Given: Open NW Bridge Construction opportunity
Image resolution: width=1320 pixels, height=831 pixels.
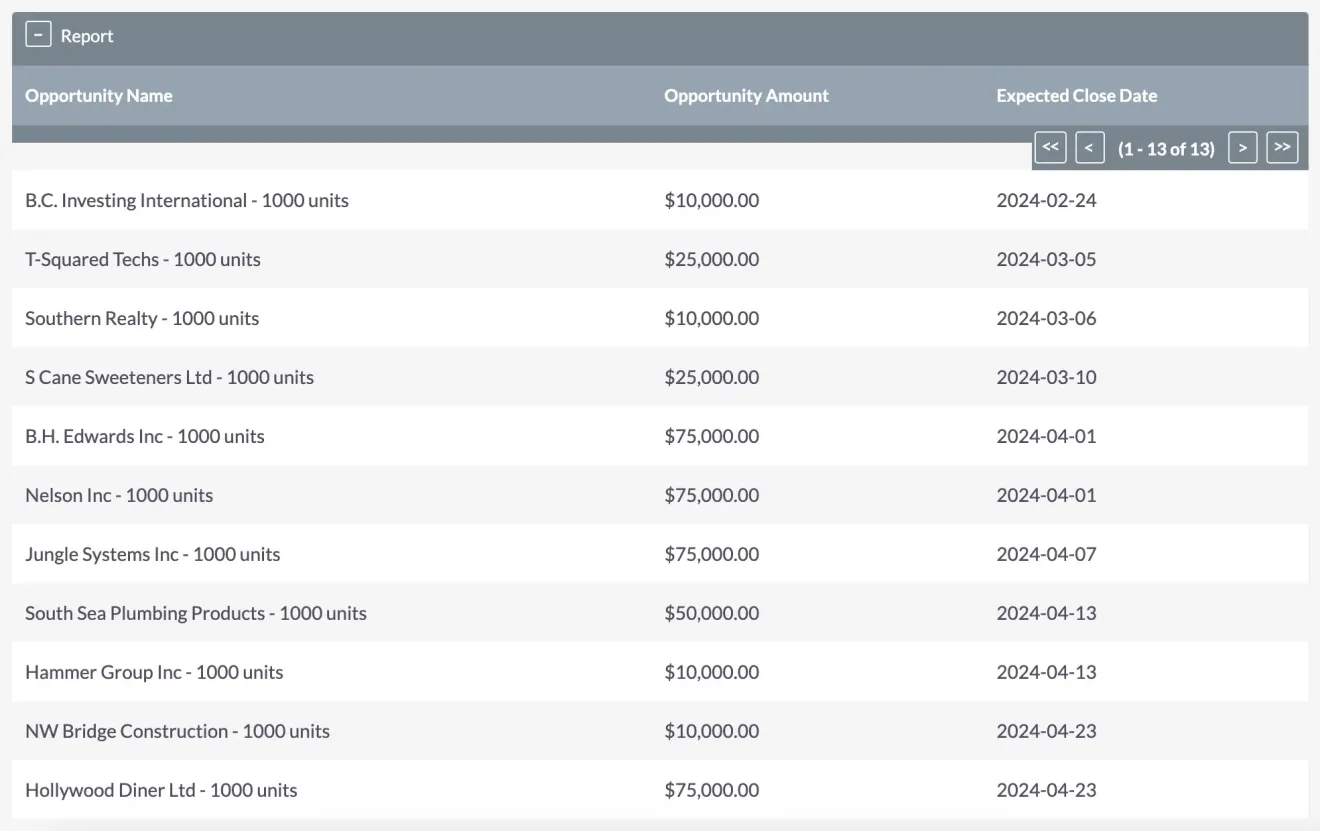Looking at the screenshot, I should [x=177, y=731].
